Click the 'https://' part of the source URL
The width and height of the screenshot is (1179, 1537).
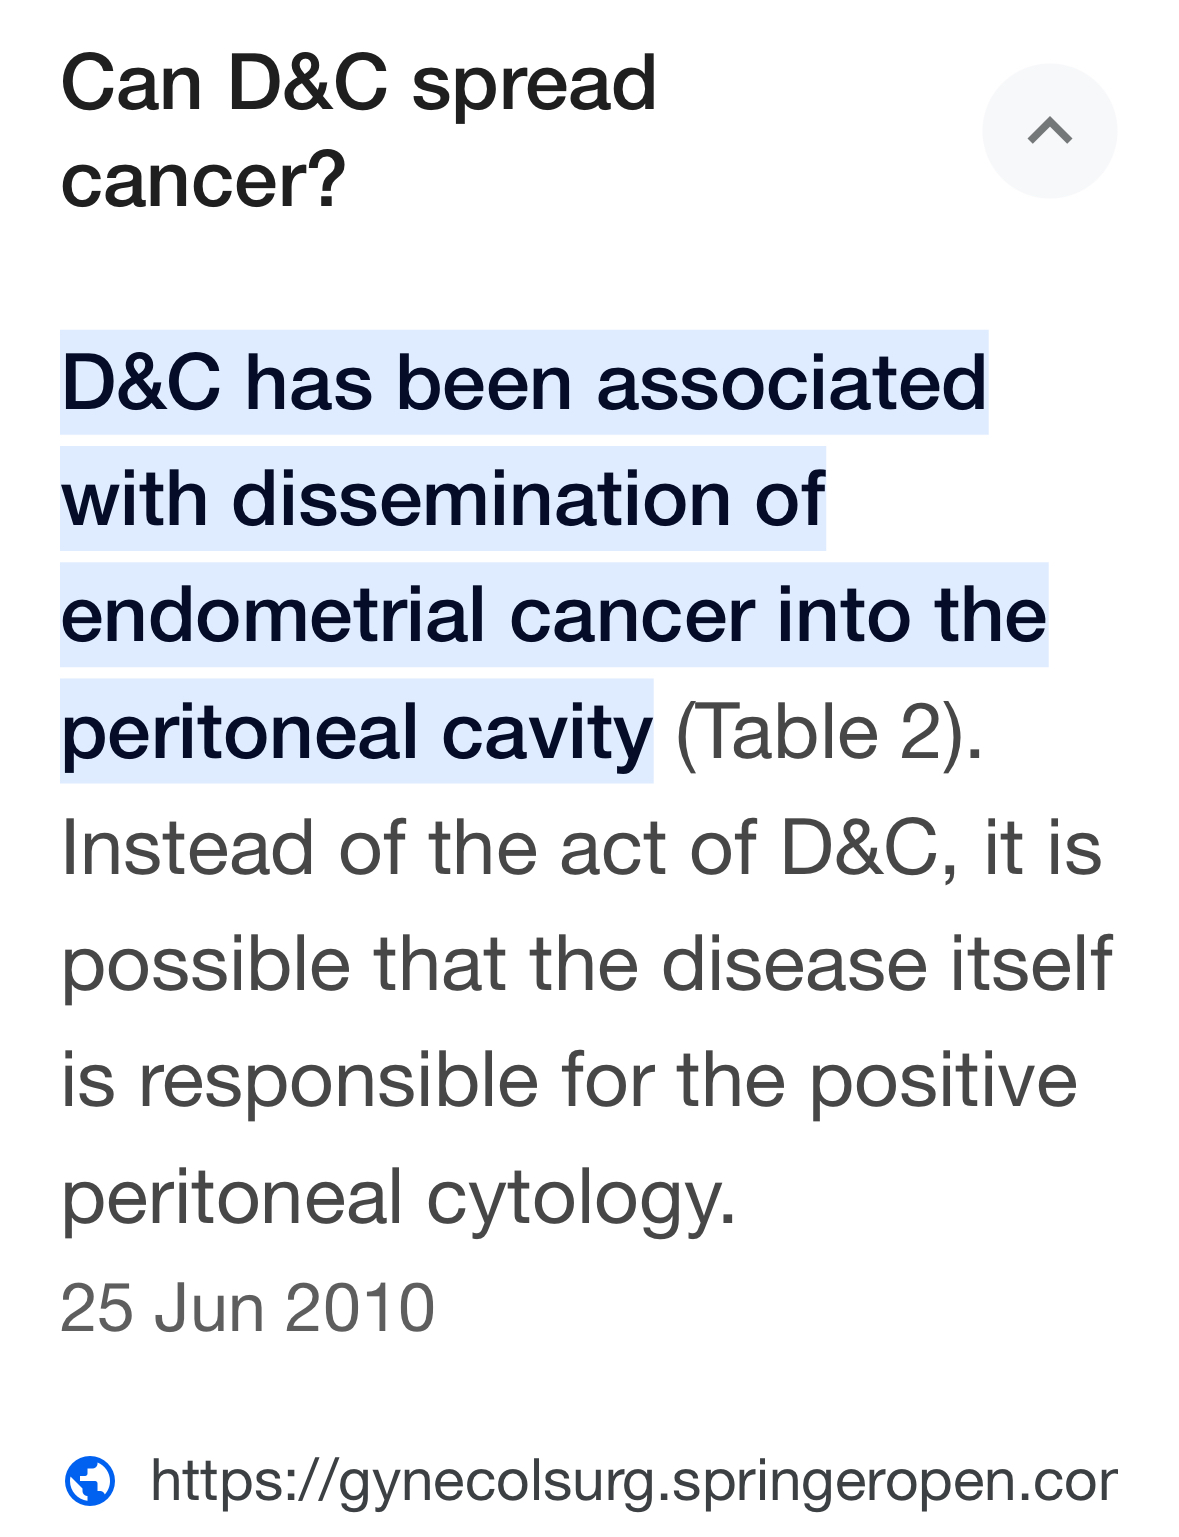click(244, 1481)
